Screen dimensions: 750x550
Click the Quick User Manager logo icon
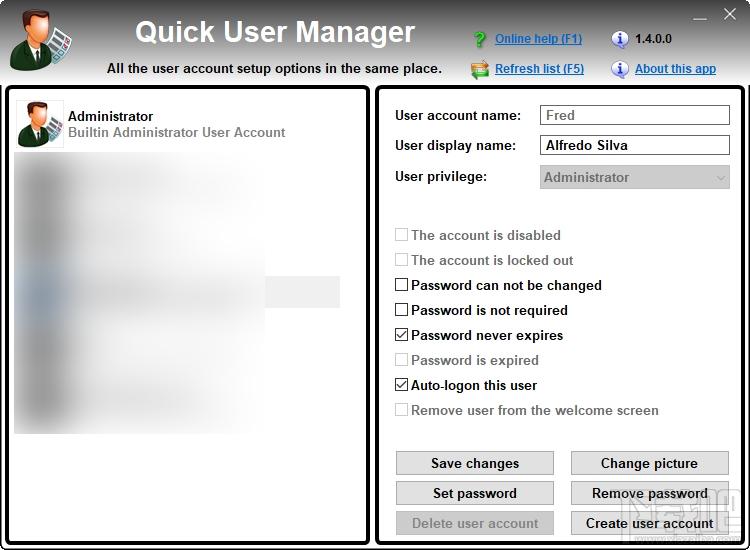pyautogui.click(x=40, y=41)
